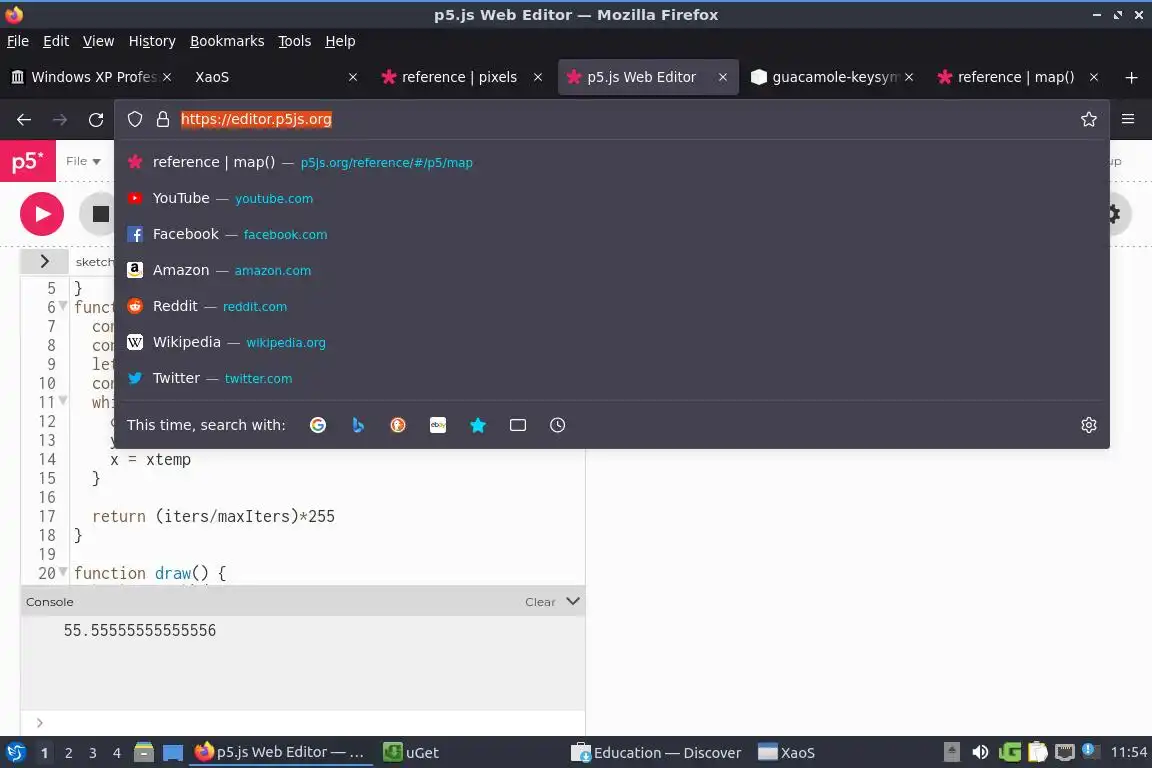Open the editor settings gear icon

(x=1115, y=214)
